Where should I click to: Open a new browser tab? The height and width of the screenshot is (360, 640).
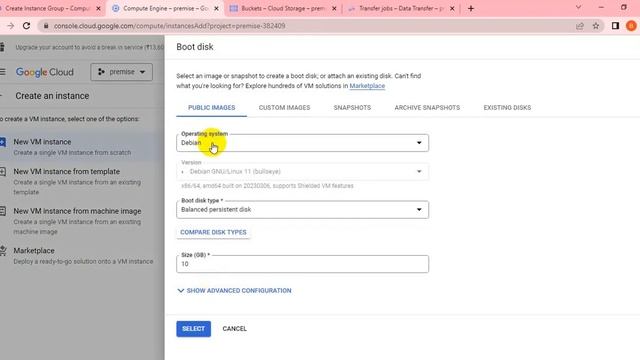471,8
